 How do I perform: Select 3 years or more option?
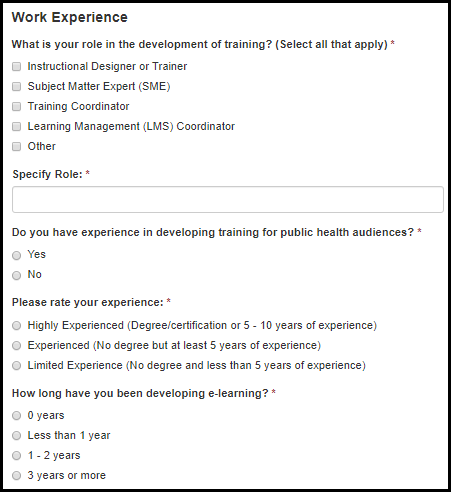coord(16,476)
